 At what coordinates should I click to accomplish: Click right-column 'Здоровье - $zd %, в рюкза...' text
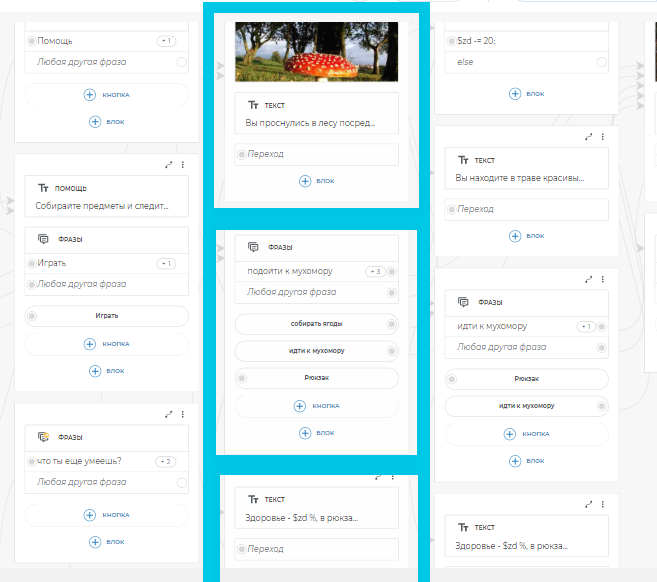(512, 546)
